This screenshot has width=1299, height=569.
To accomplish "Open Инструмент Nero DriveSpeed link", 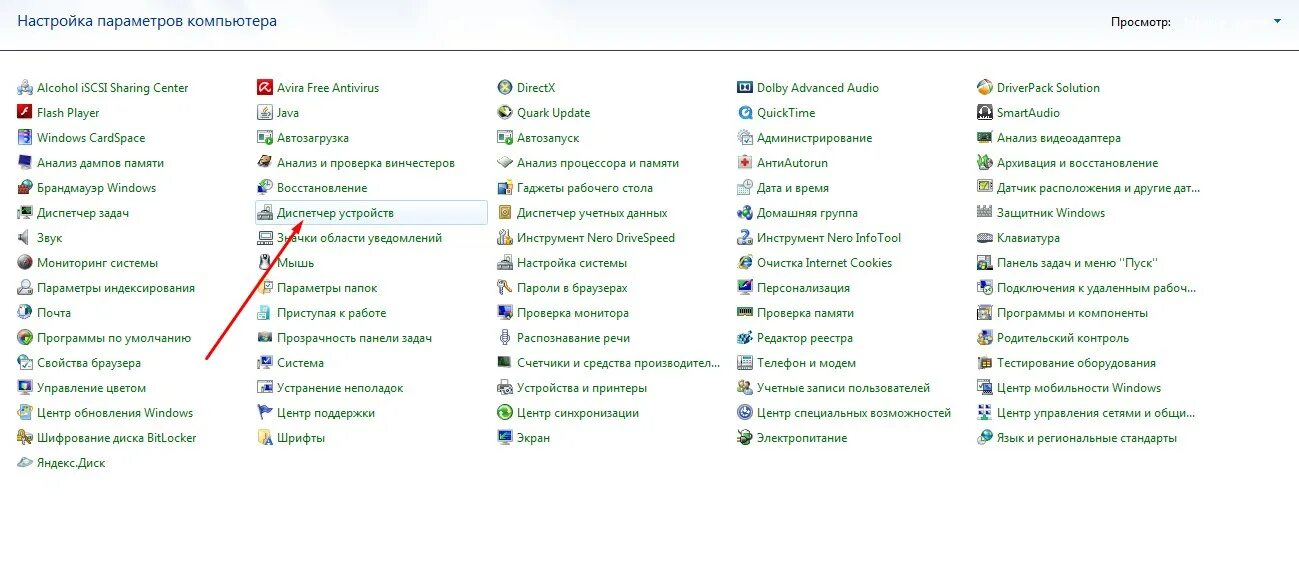I will (x=596, y=238).
